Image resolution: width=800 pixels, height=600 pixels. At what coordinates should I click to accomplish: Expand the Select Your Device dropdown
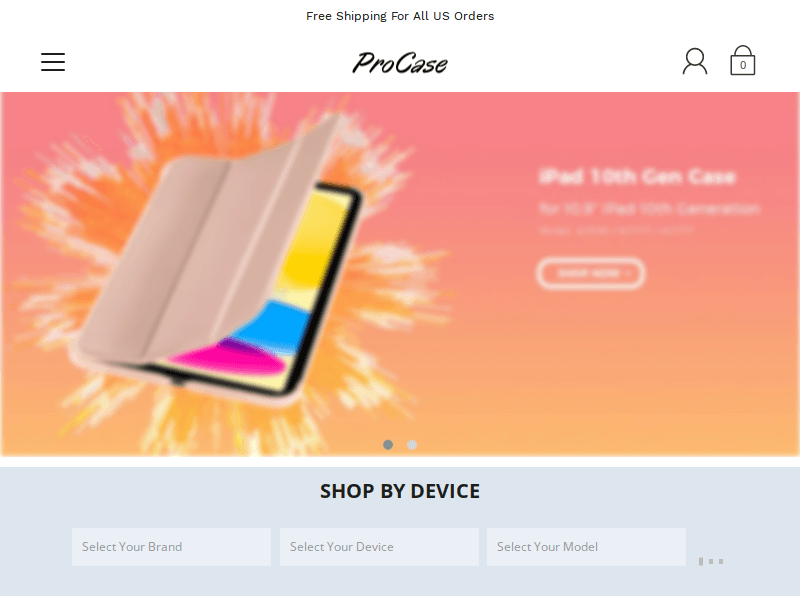pyautogui.click(x=379, y=547)
